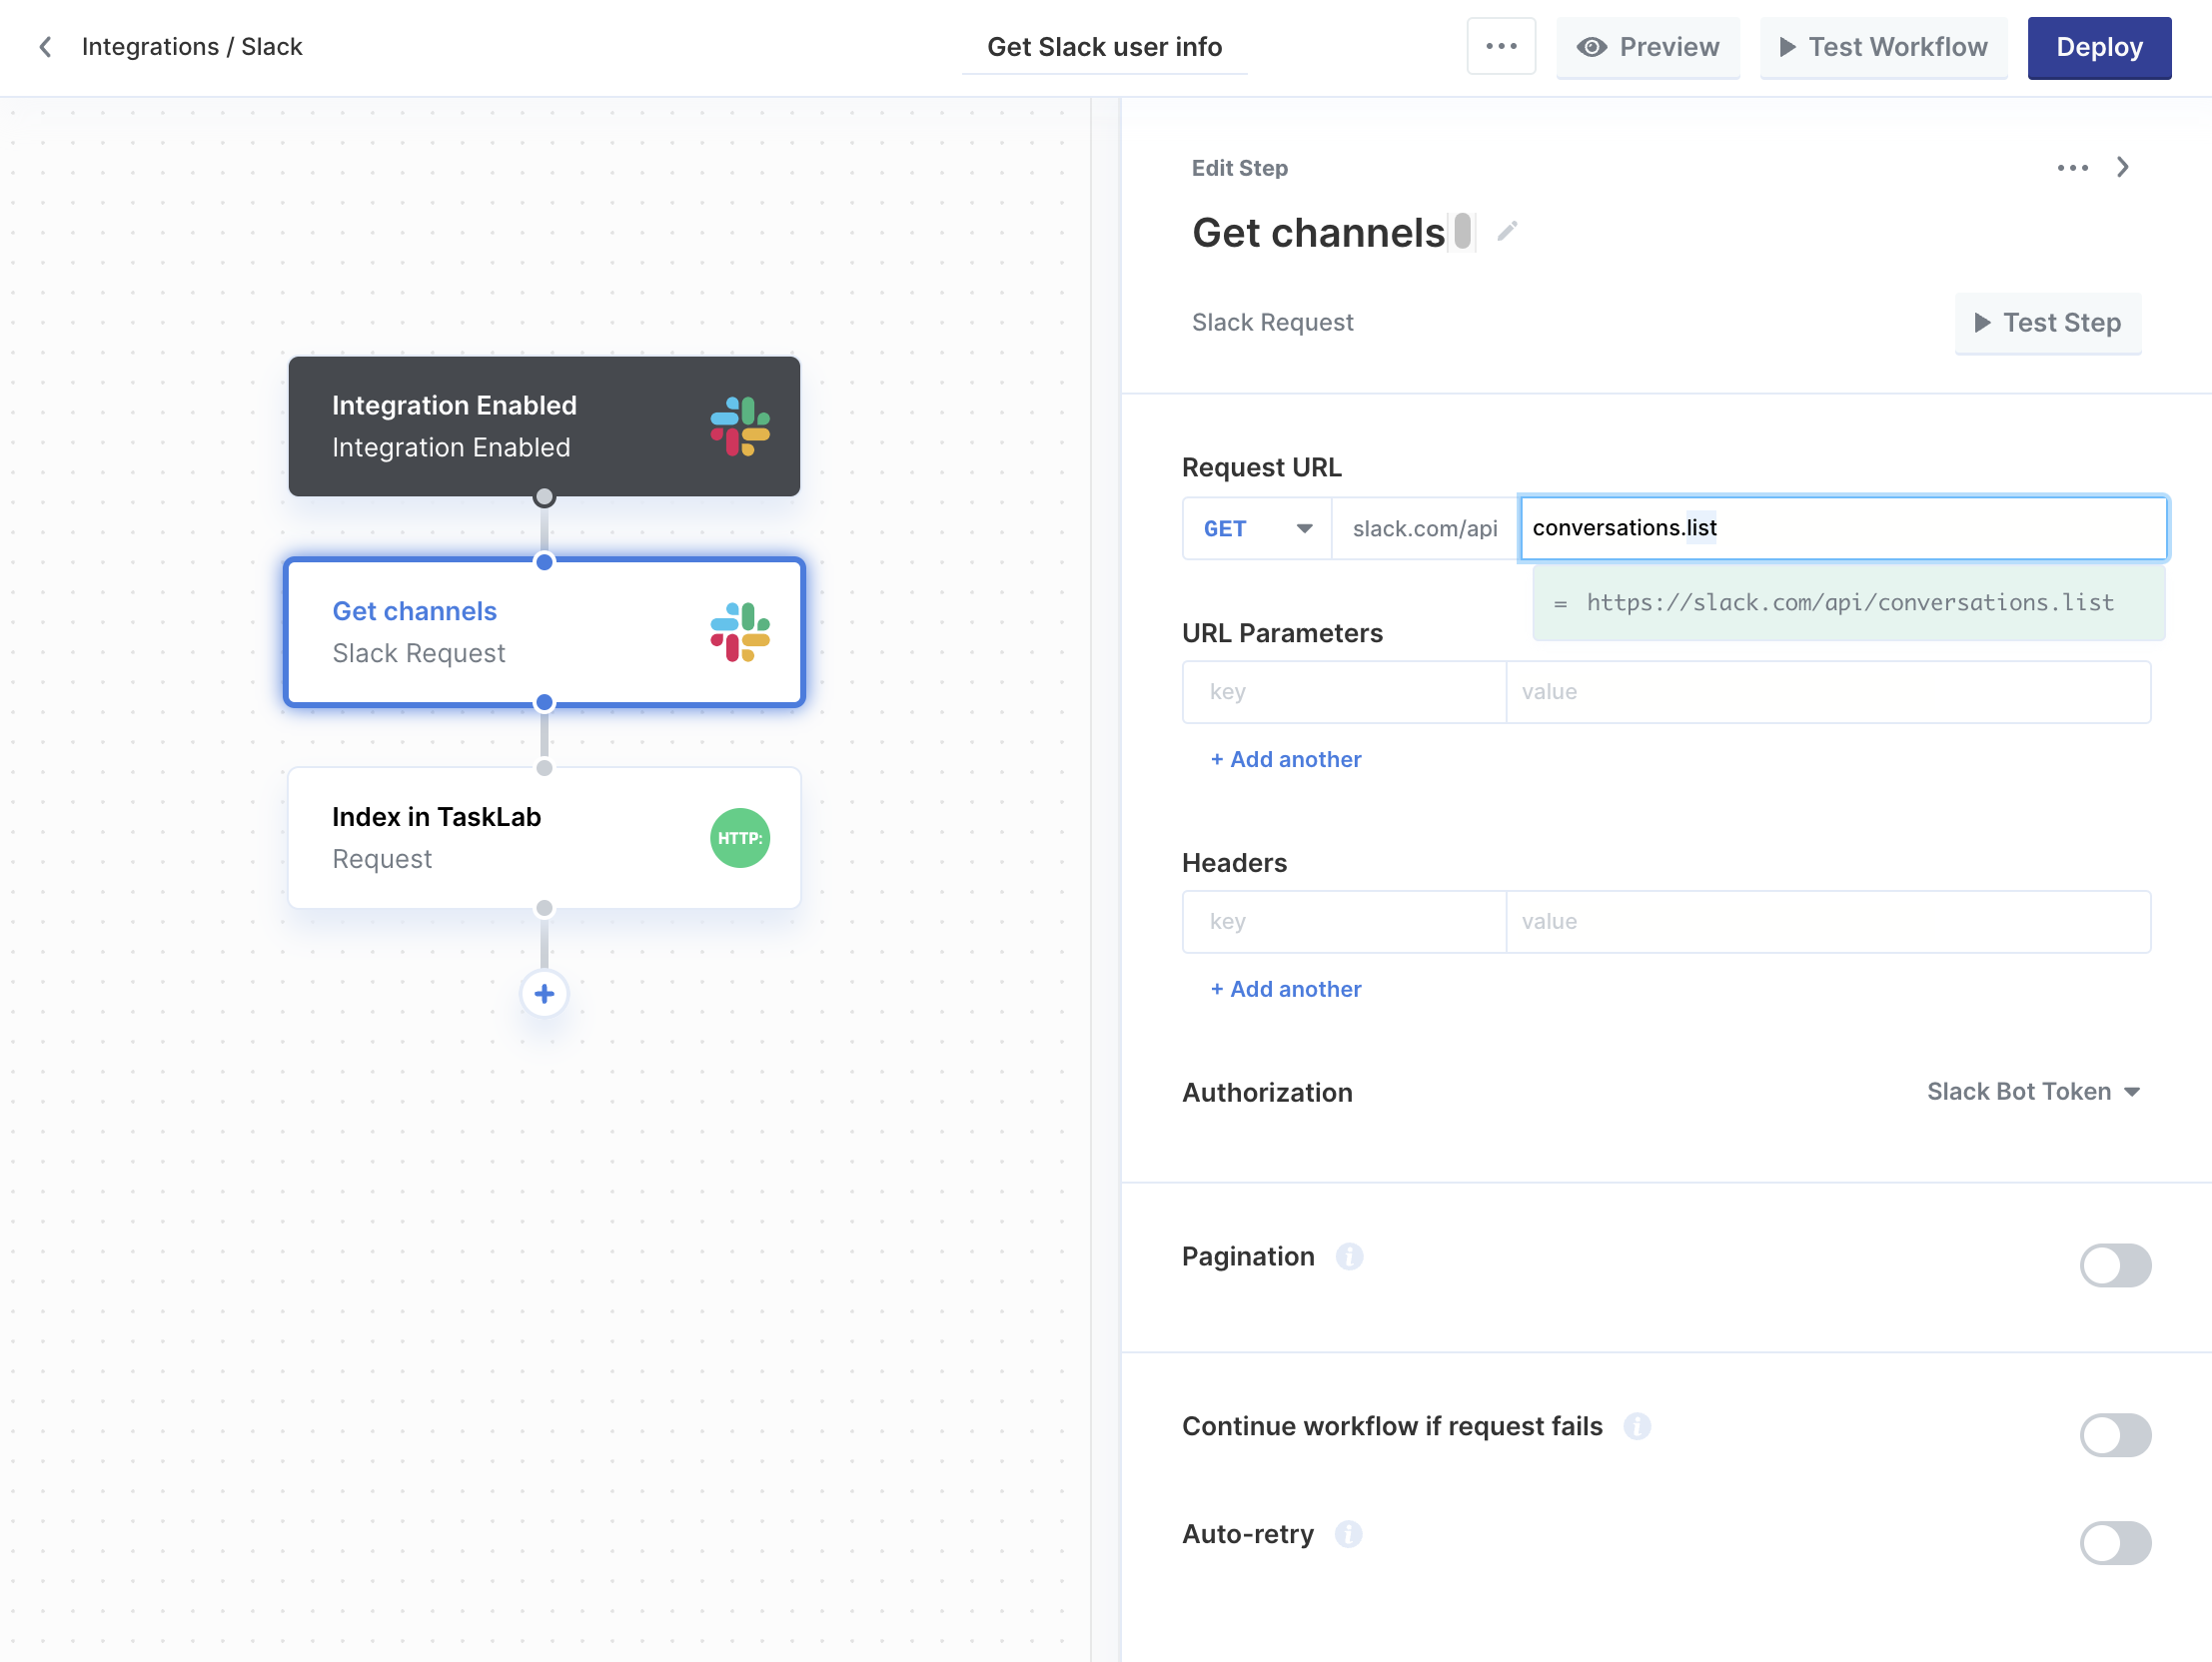Click the Pagination info icon
This screenshot has height=1662, width=2212.
tap(1349, 1256)
